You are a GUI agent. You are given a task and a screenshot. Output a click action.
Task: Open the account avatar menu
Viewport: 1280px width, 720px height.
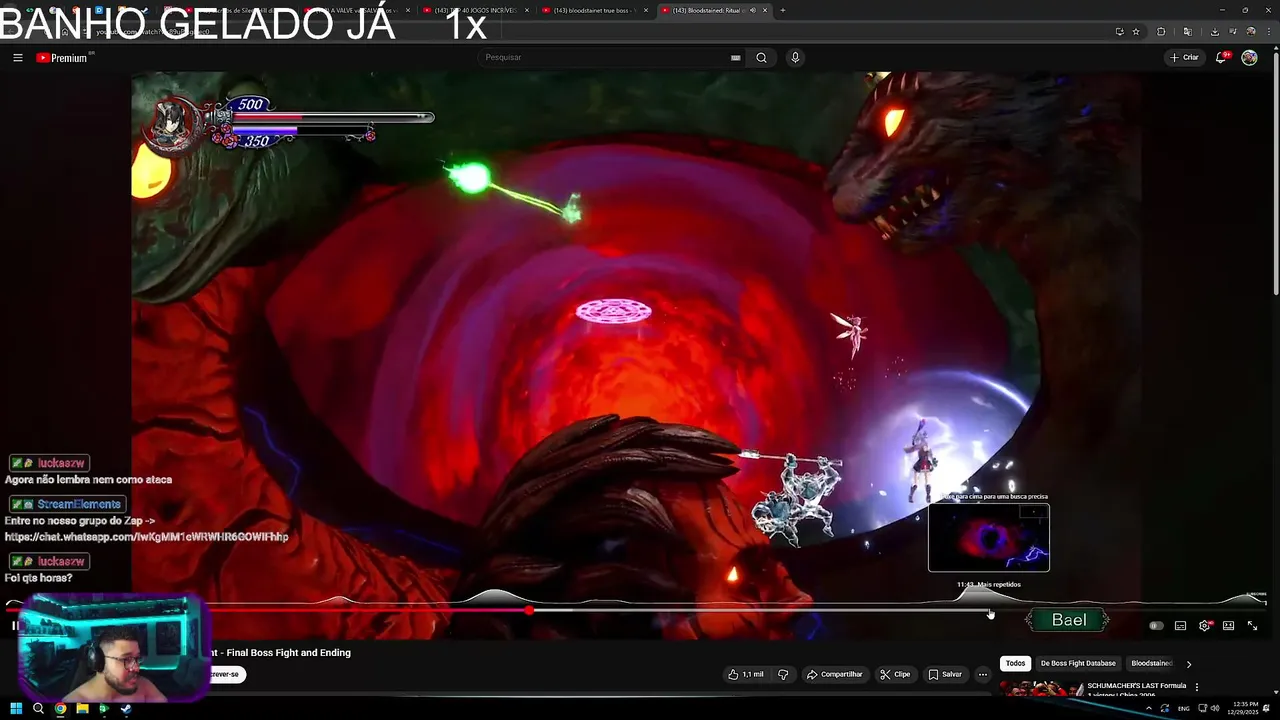(x=1249, y=57)
